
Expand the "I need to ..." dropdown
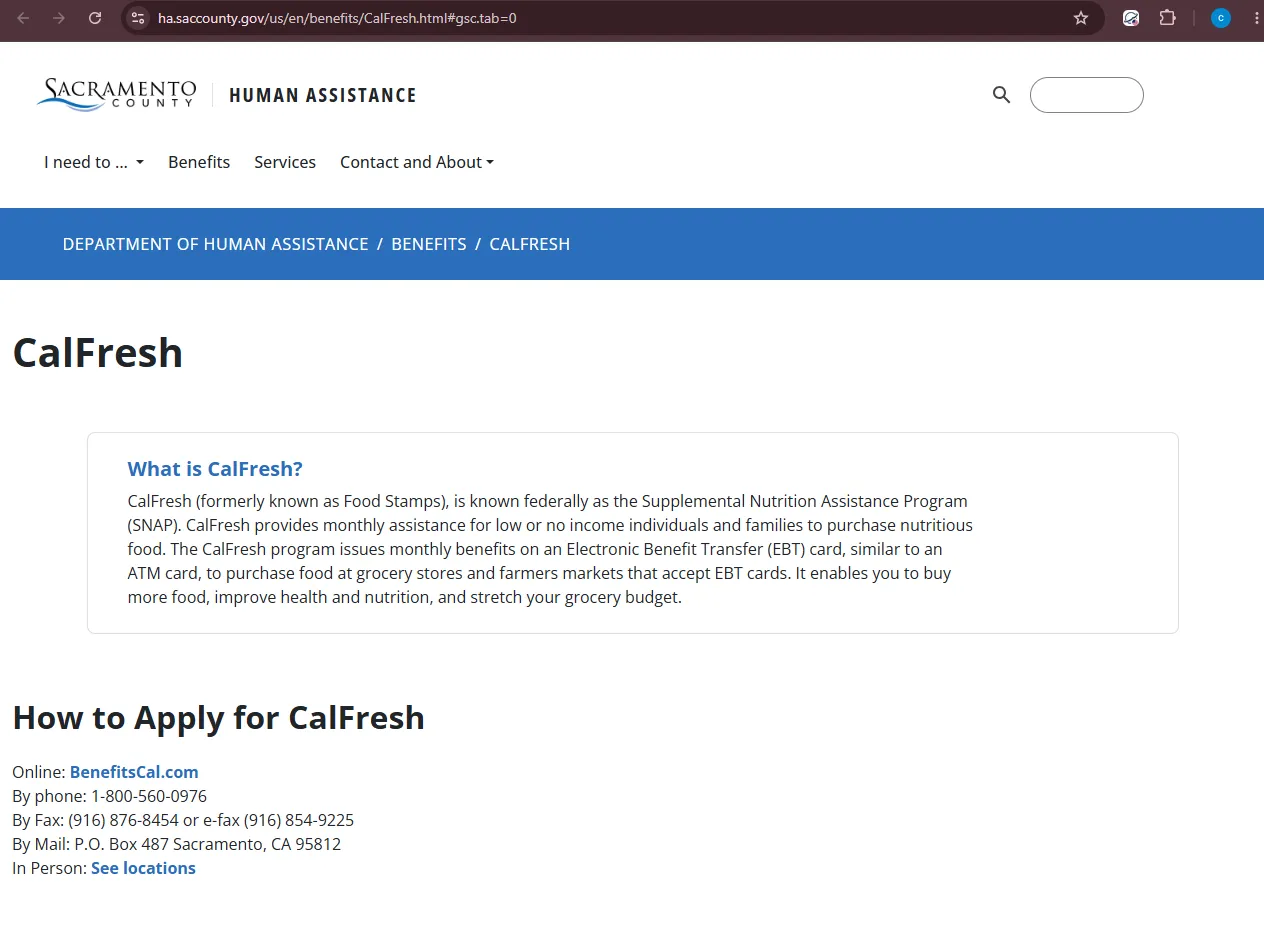(x=94, y=162)
